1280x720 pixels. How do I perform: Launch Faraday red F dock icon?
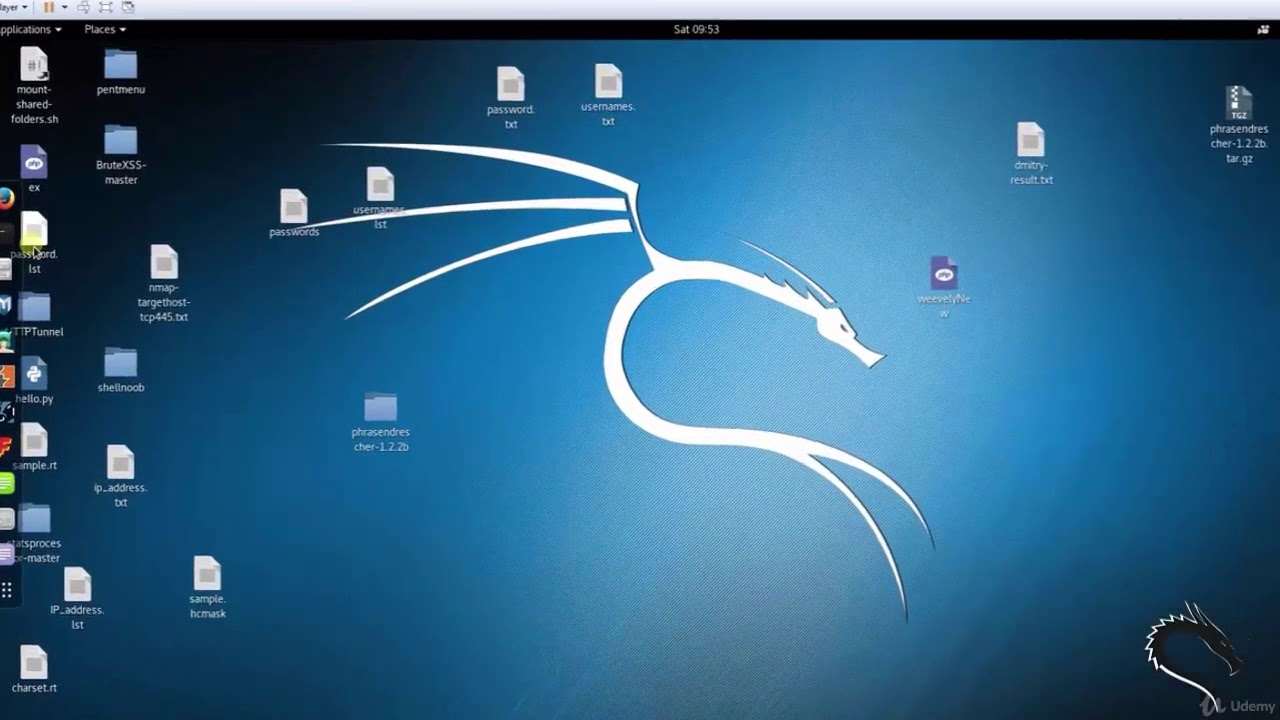coord(5,447)
